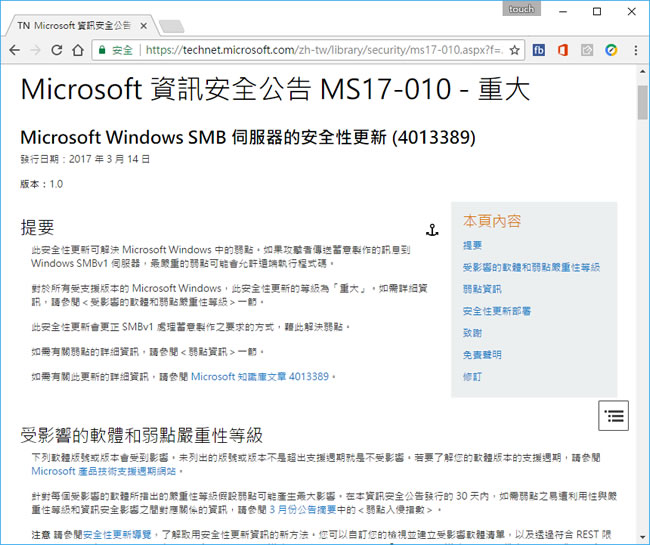The width and height of the screenshot is (650, 545).
Task: Open 安全性更新部署 from page contents
Action: tap(497, 311)
